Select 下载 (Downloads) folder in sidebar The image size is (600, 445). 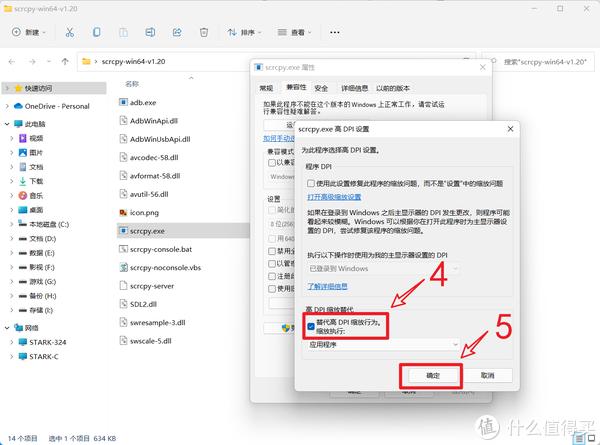click(31, 181)
